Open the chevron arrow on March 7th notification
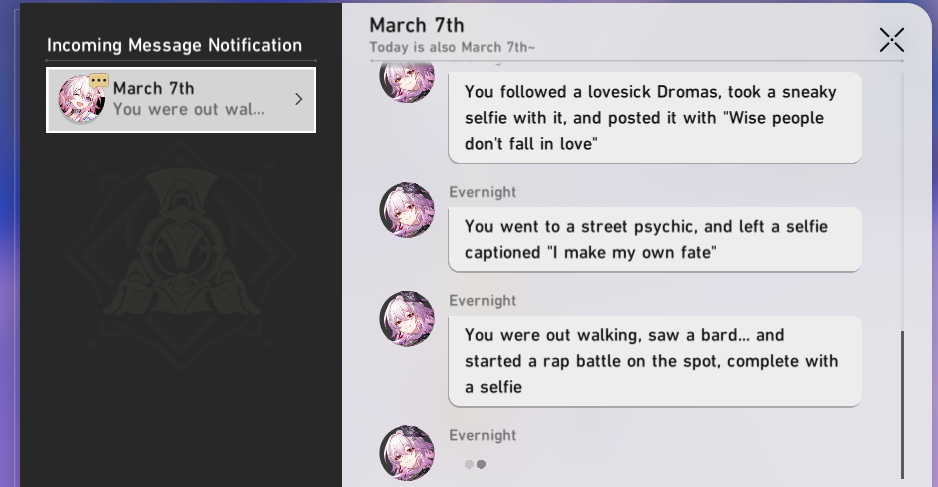938x487 pixels. [298, 99]
